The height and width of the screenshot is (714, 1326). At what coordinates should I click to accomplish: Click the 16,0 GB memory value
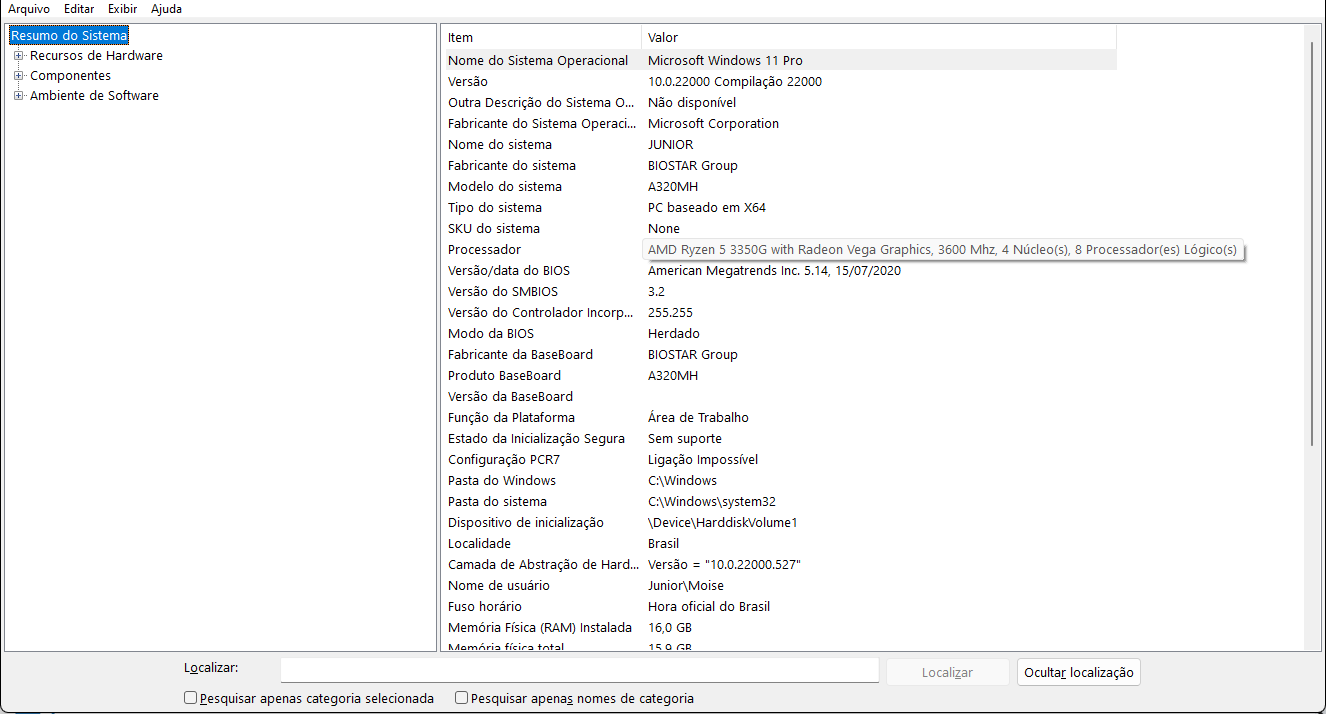[670, 627]
